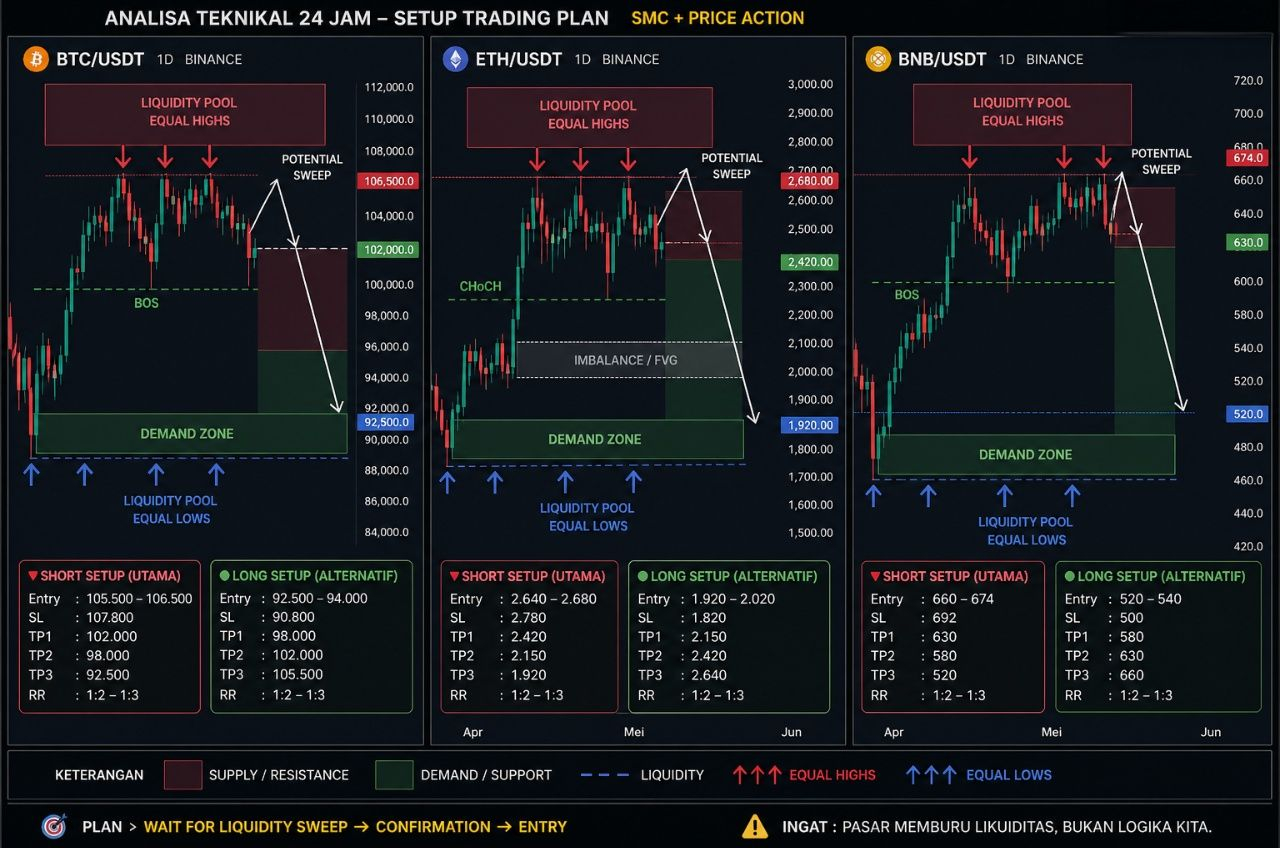Viewport: 1280px width, 848px height.
Task: Click the BTC 106,500.0 red price tag
Action: click(x=386, y=181)
